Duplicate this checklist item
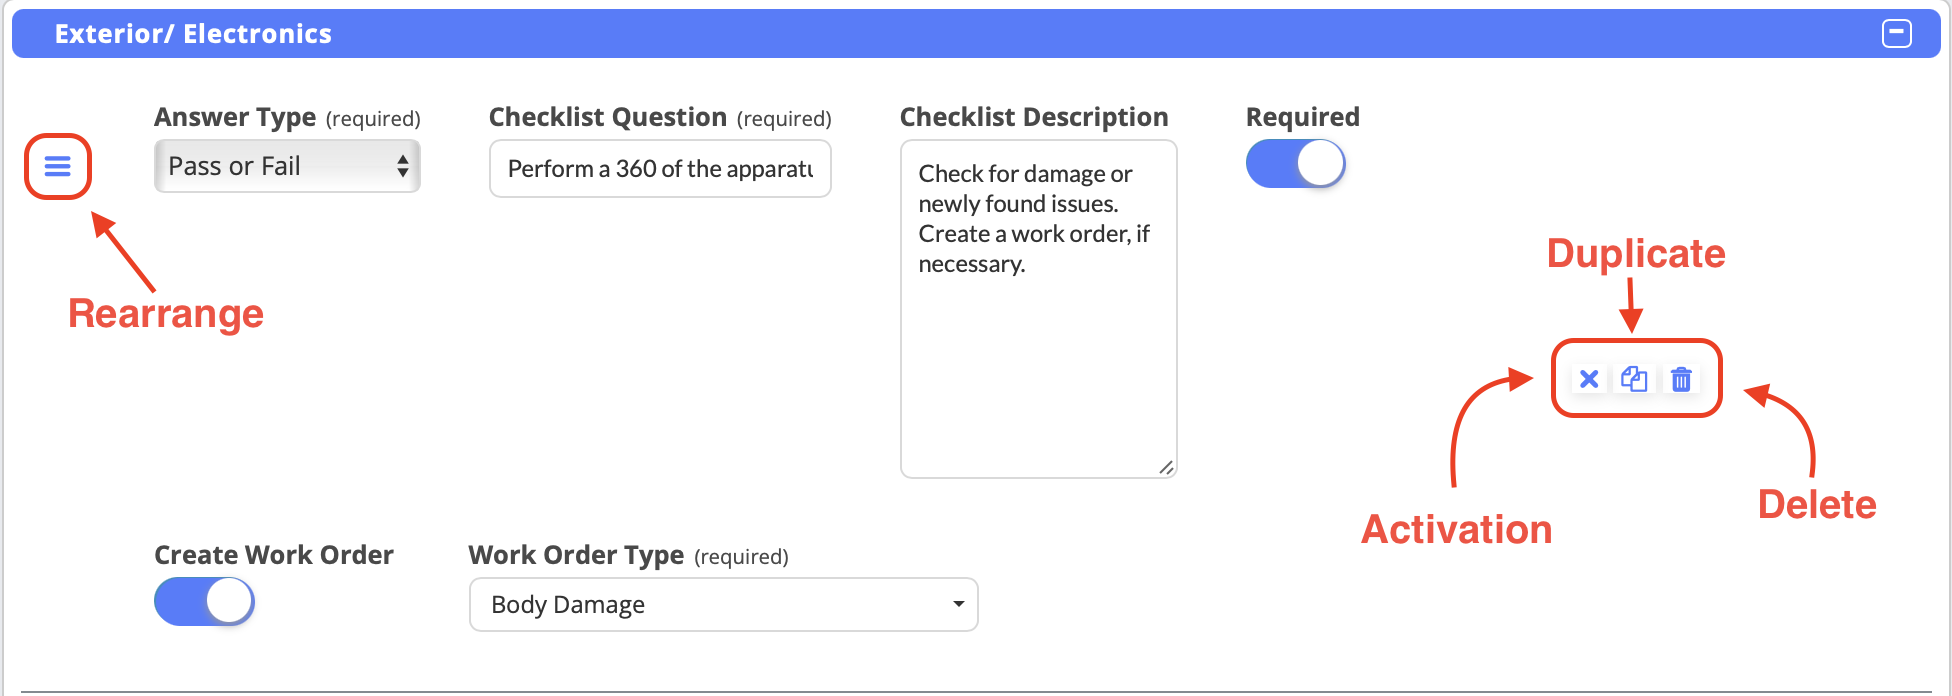The height and width of the screenshot is (696, 1952). (1634, 379)
